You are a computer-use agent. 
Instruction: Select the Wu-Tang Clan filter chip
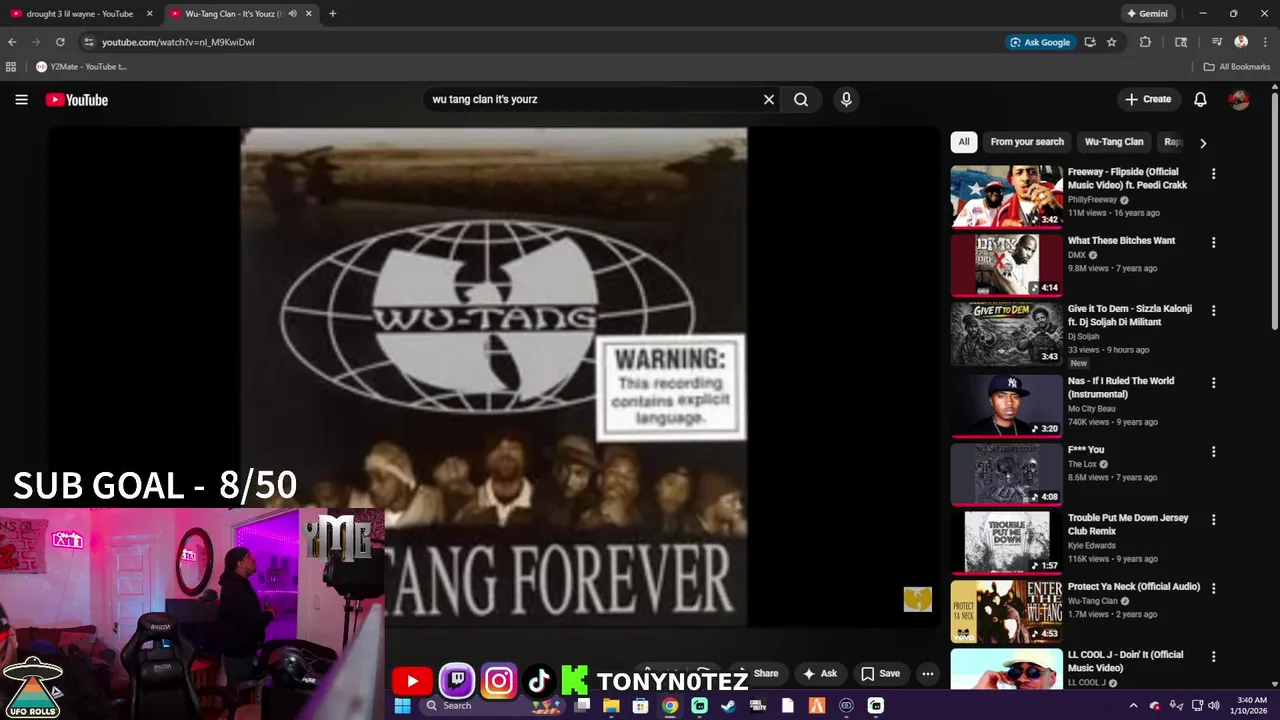(x=1114, y=142)
